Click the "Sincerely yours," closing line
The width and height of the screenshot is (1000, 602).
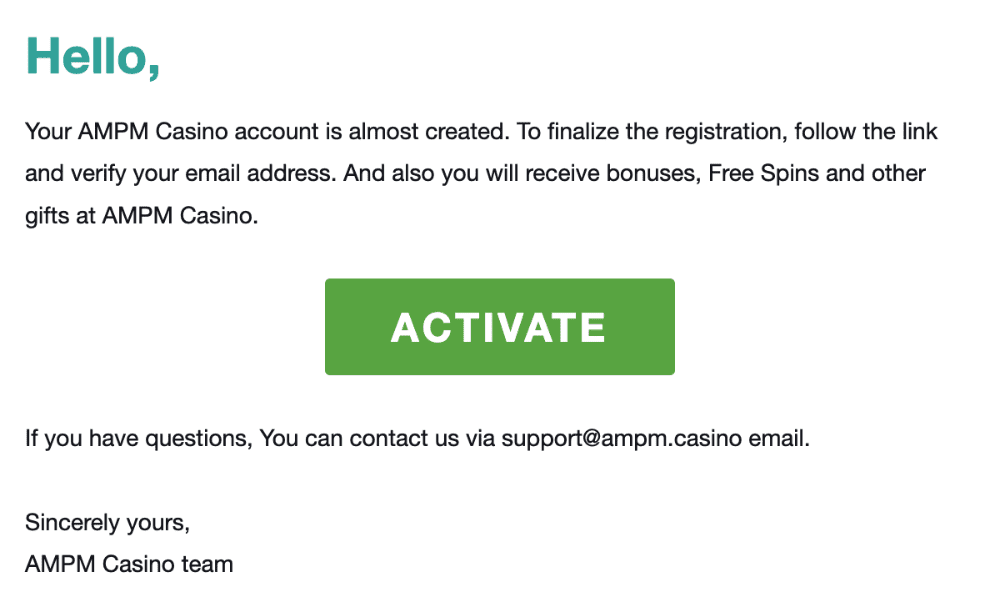(x=107, y=522)
